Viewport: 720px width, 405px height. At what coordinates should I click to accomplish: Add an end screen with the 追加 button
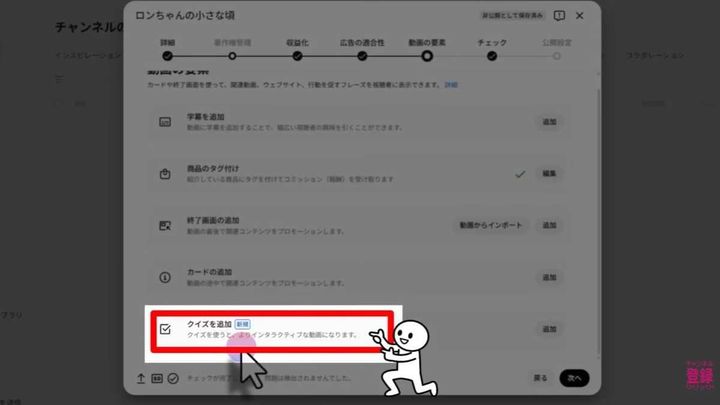549,225
